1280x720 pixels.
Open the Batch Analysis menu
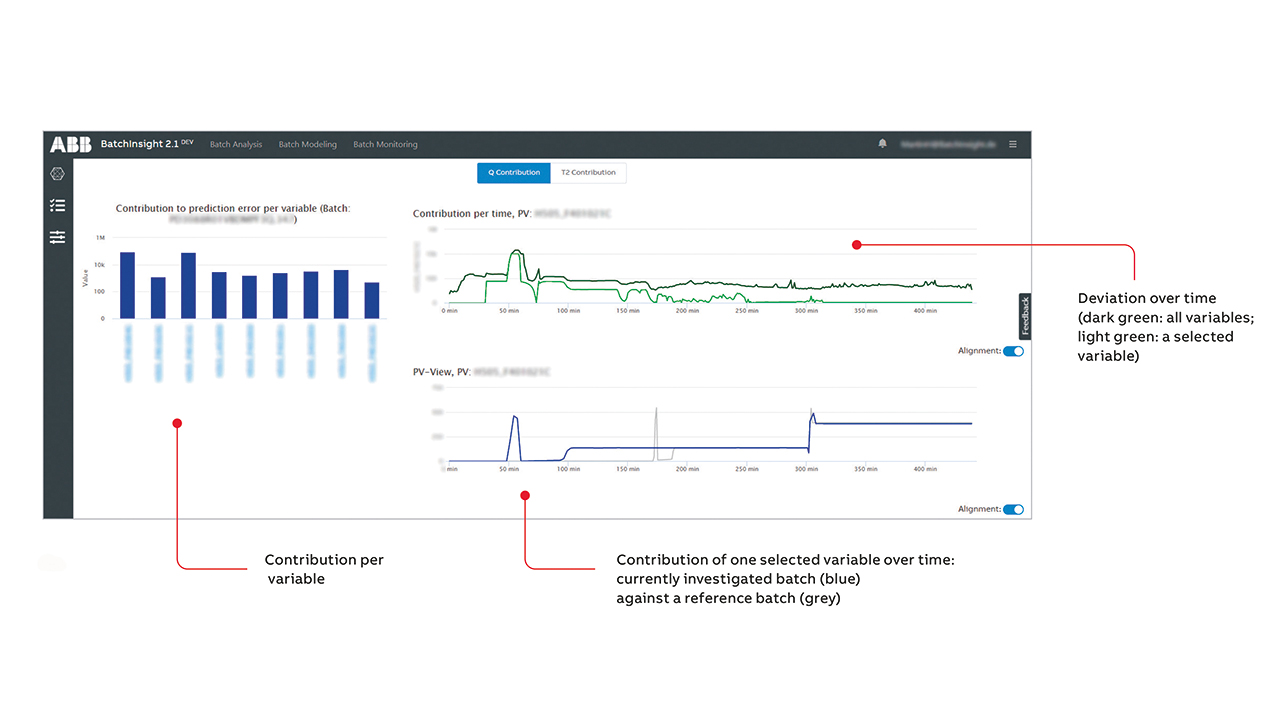coord(236,144)
